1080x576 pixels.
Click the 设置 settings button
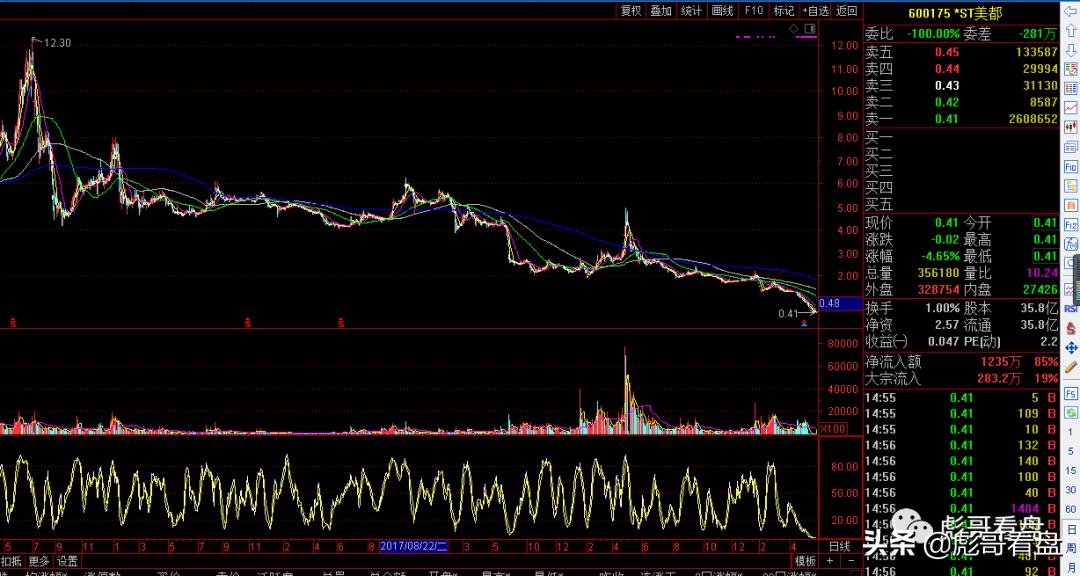tap(68, 561)
